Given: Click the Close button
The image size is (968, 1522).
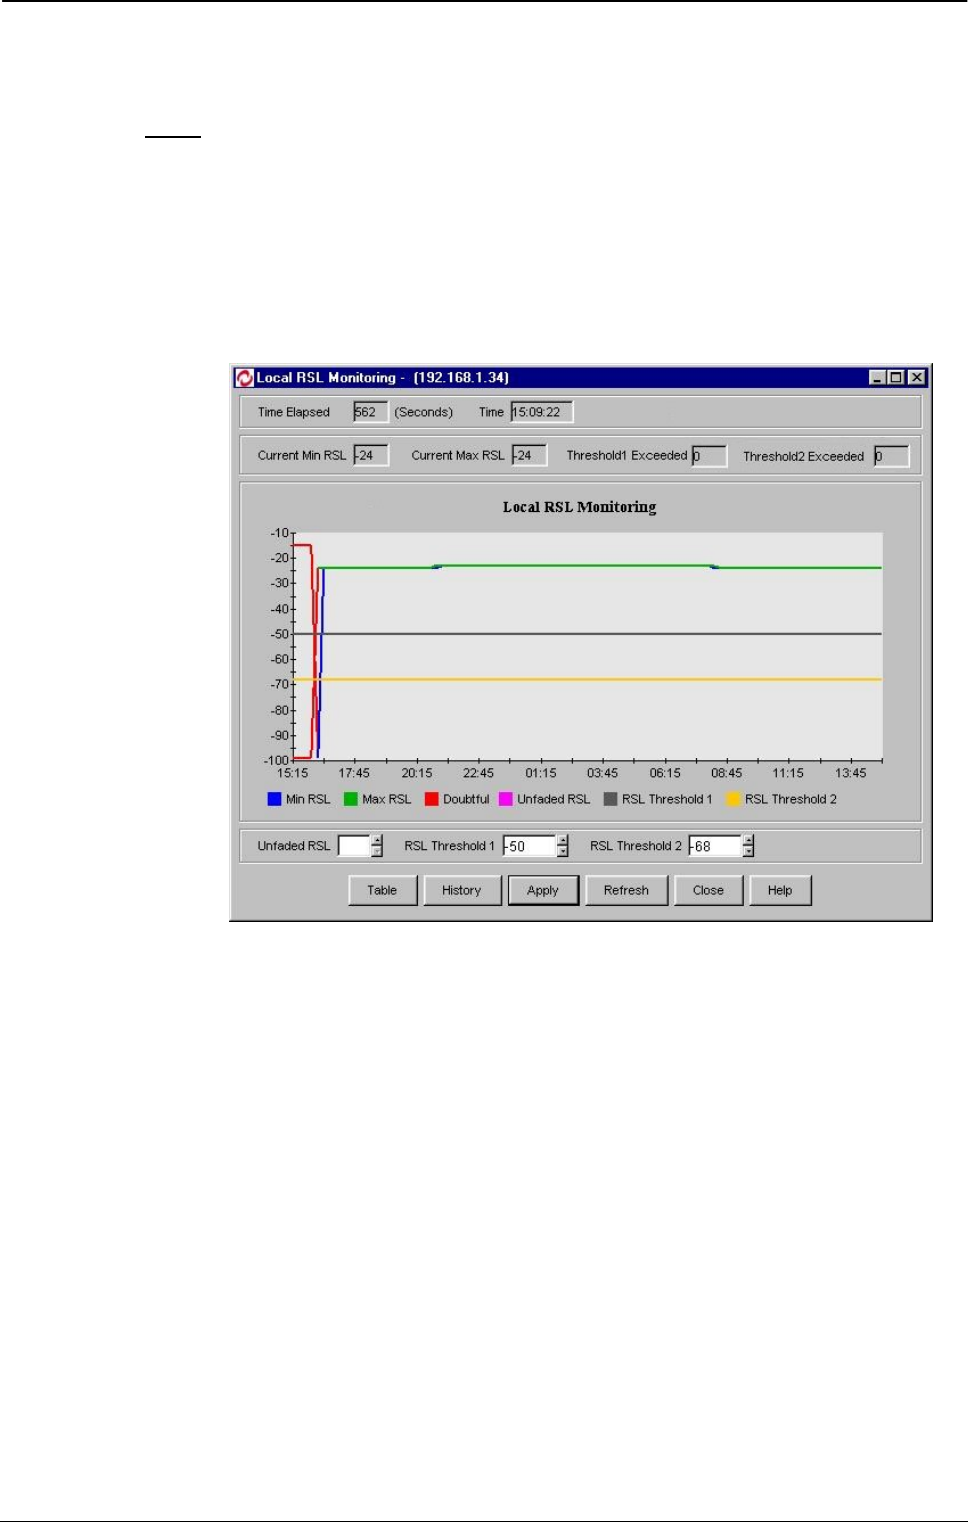Looking at the screenshot, I should (x=708, y=890).
